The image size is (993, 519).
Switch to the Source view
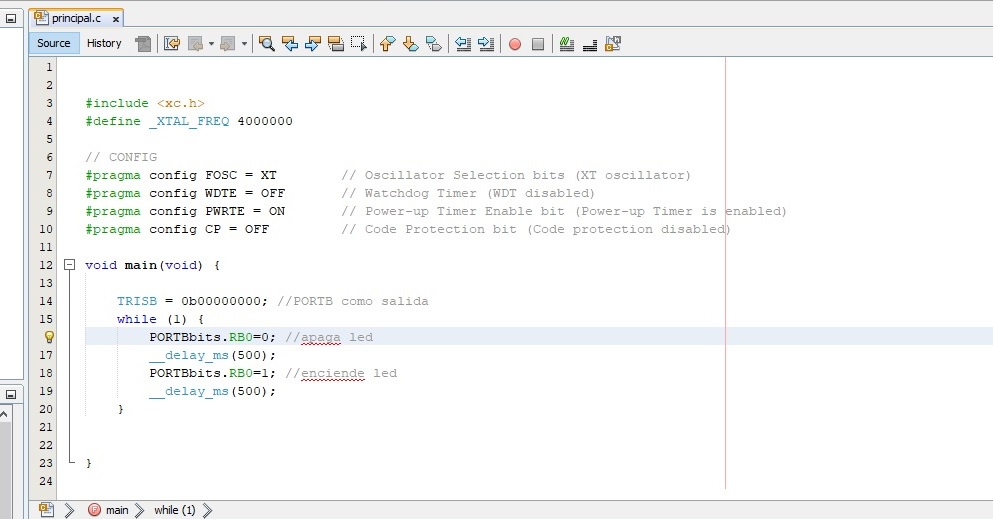54,43
